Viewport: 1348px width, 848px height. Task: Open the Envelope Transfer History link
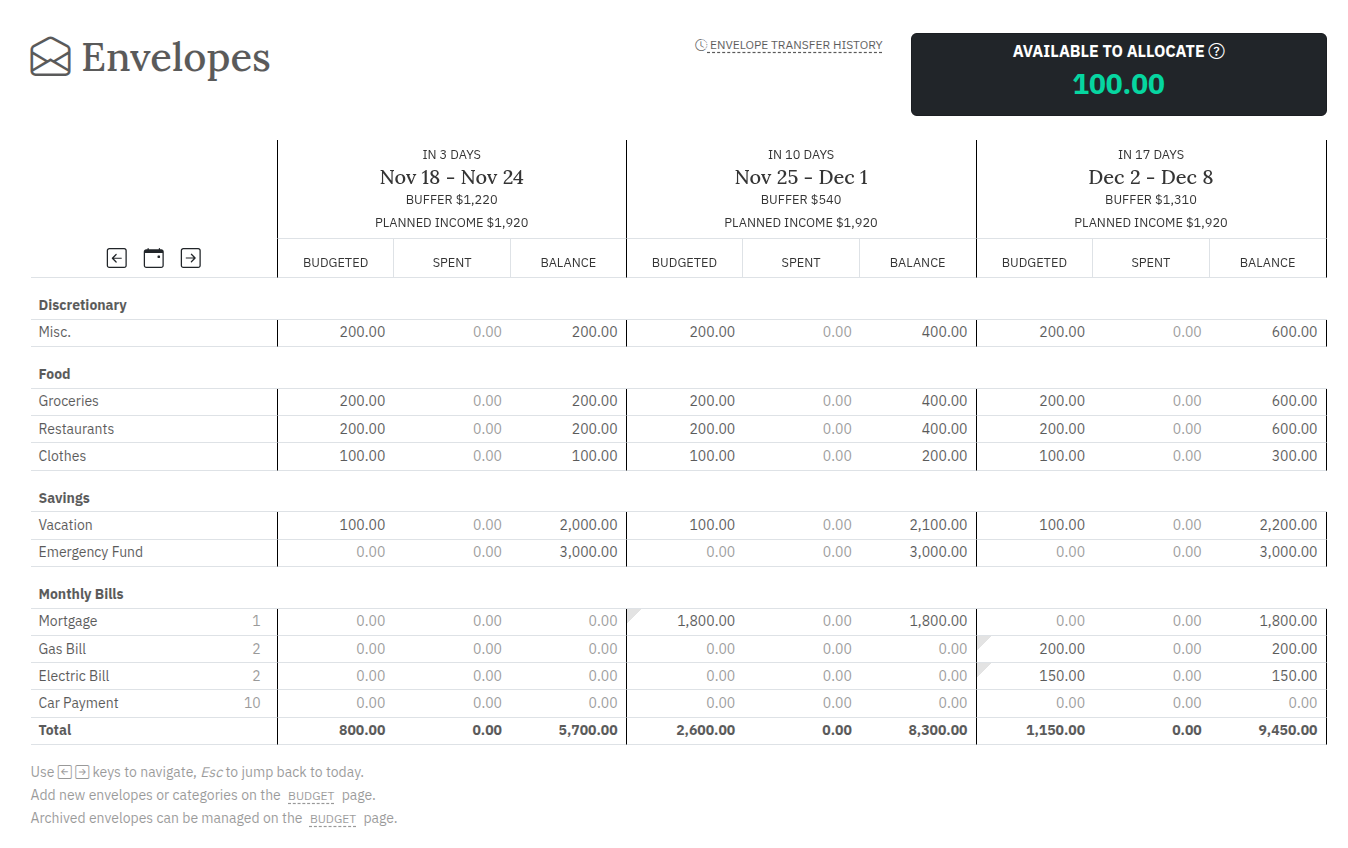[795, 45]
